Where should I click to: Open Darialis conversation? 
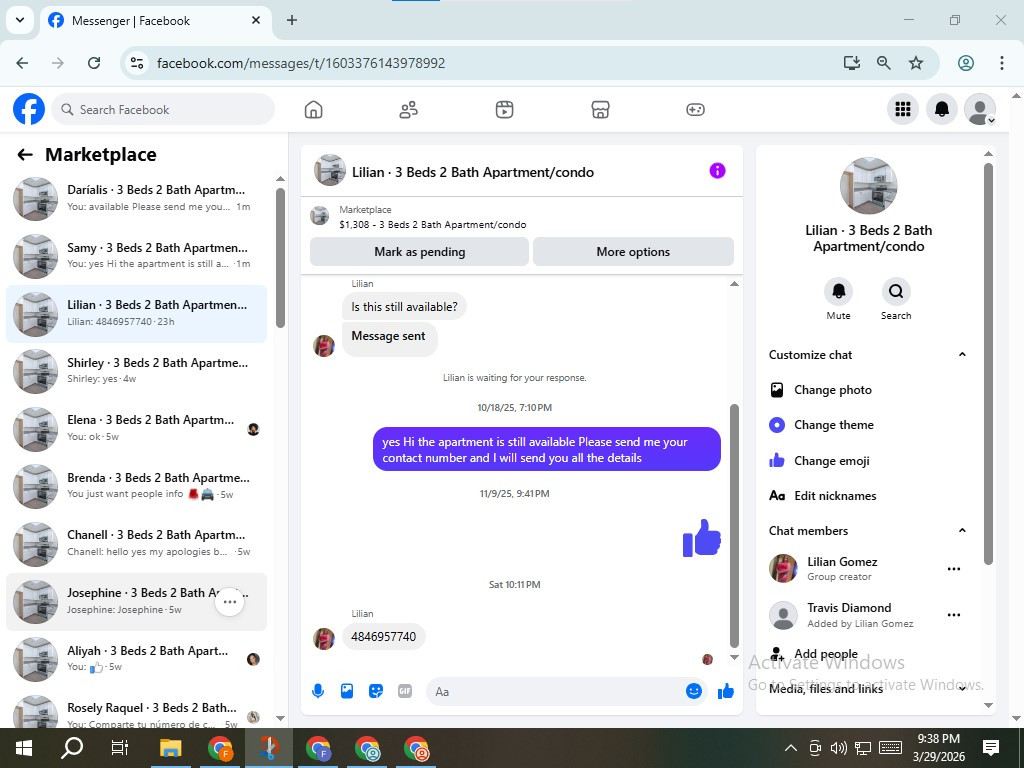coord(136,199)
